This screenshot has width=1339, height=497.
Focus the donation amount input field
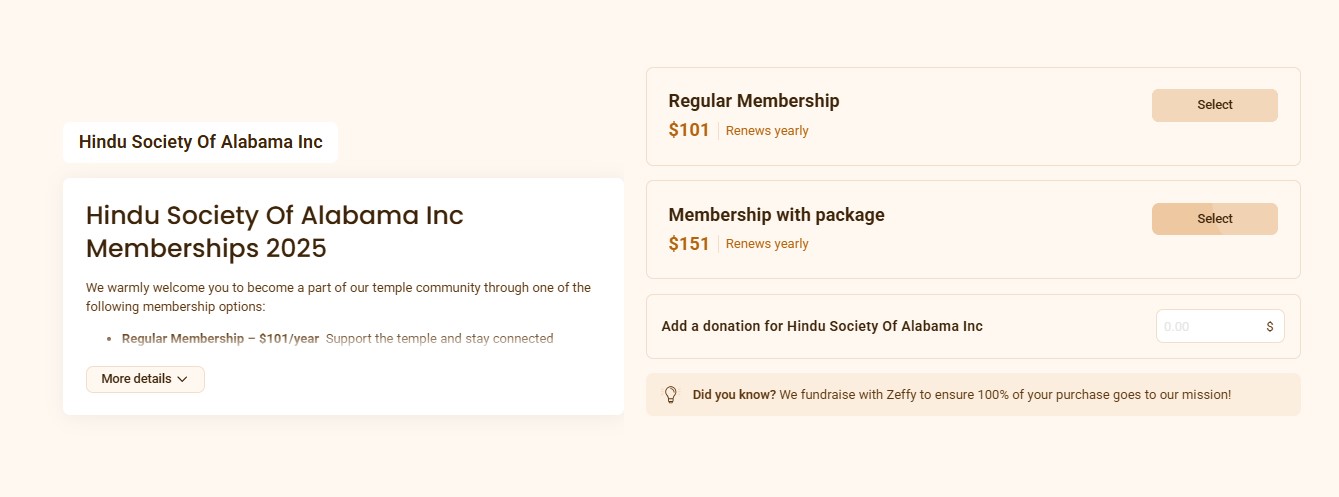(1220, 326)
